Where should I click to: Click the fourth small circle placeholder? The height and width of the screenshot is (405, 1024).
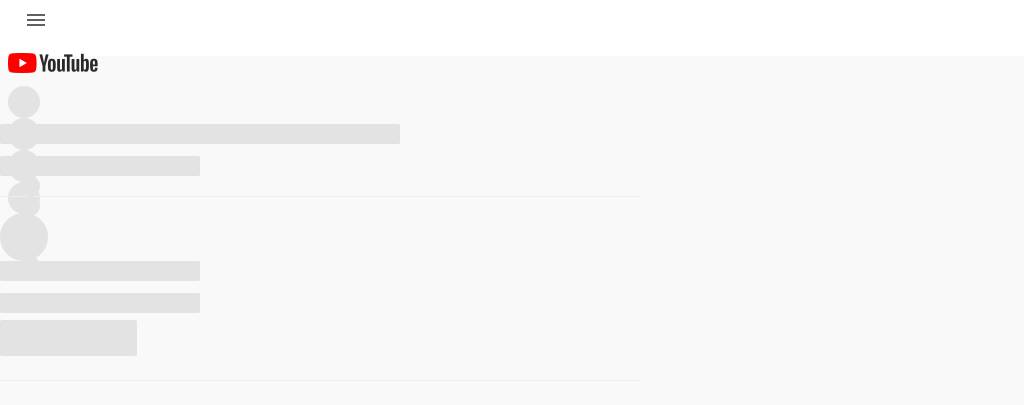24,198
